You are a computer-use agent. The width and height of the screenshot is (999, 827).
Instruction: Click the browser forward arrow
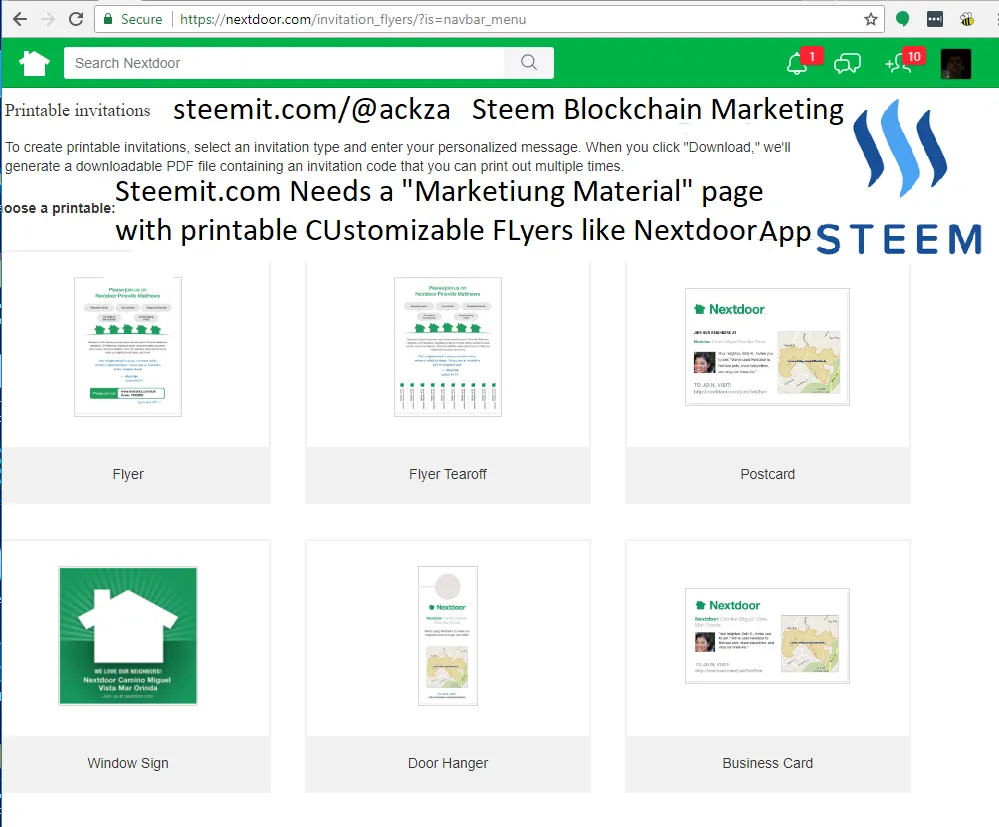48,19
